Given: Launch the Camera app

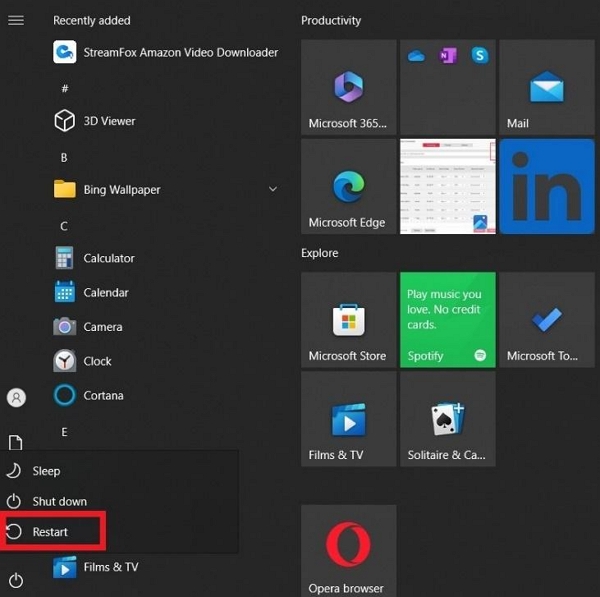Looking at the screenshot, I should click(x=88, y=327).
